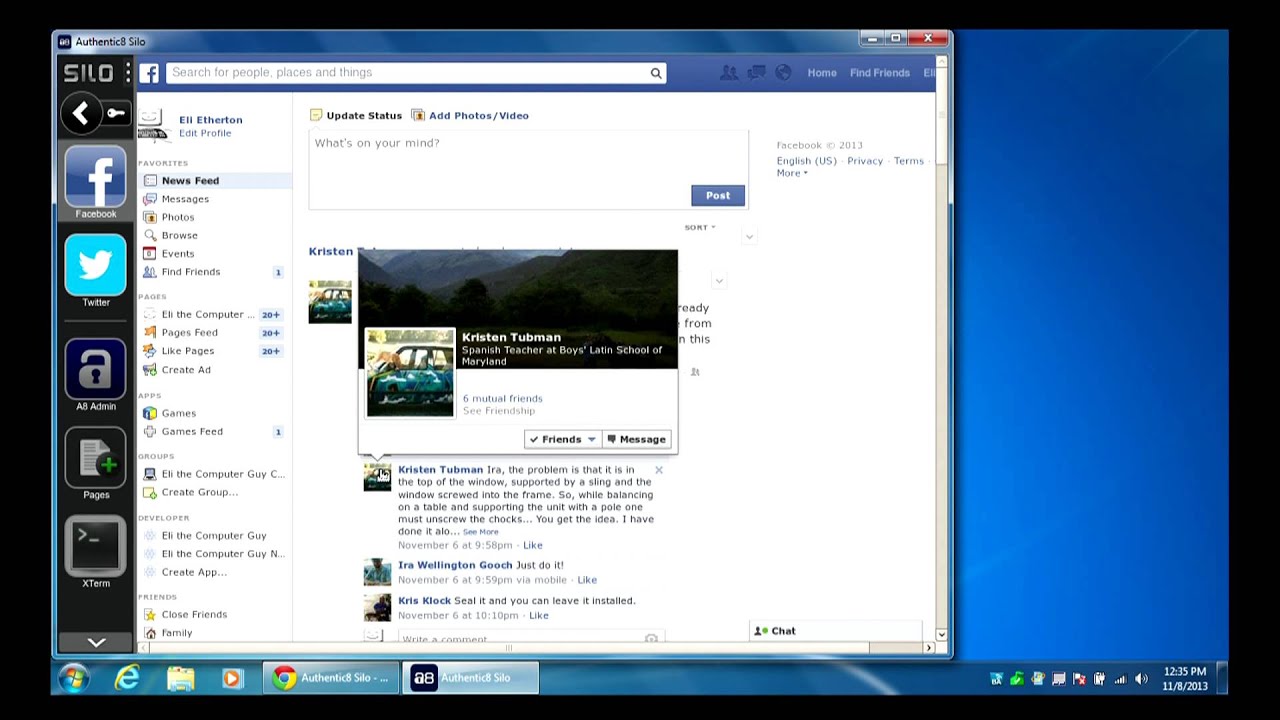This screenshot has height=720, width=1280.
Task: Open the Pages app in Silo sidebar
Action: pyautogui.click(x=96, y=464)
